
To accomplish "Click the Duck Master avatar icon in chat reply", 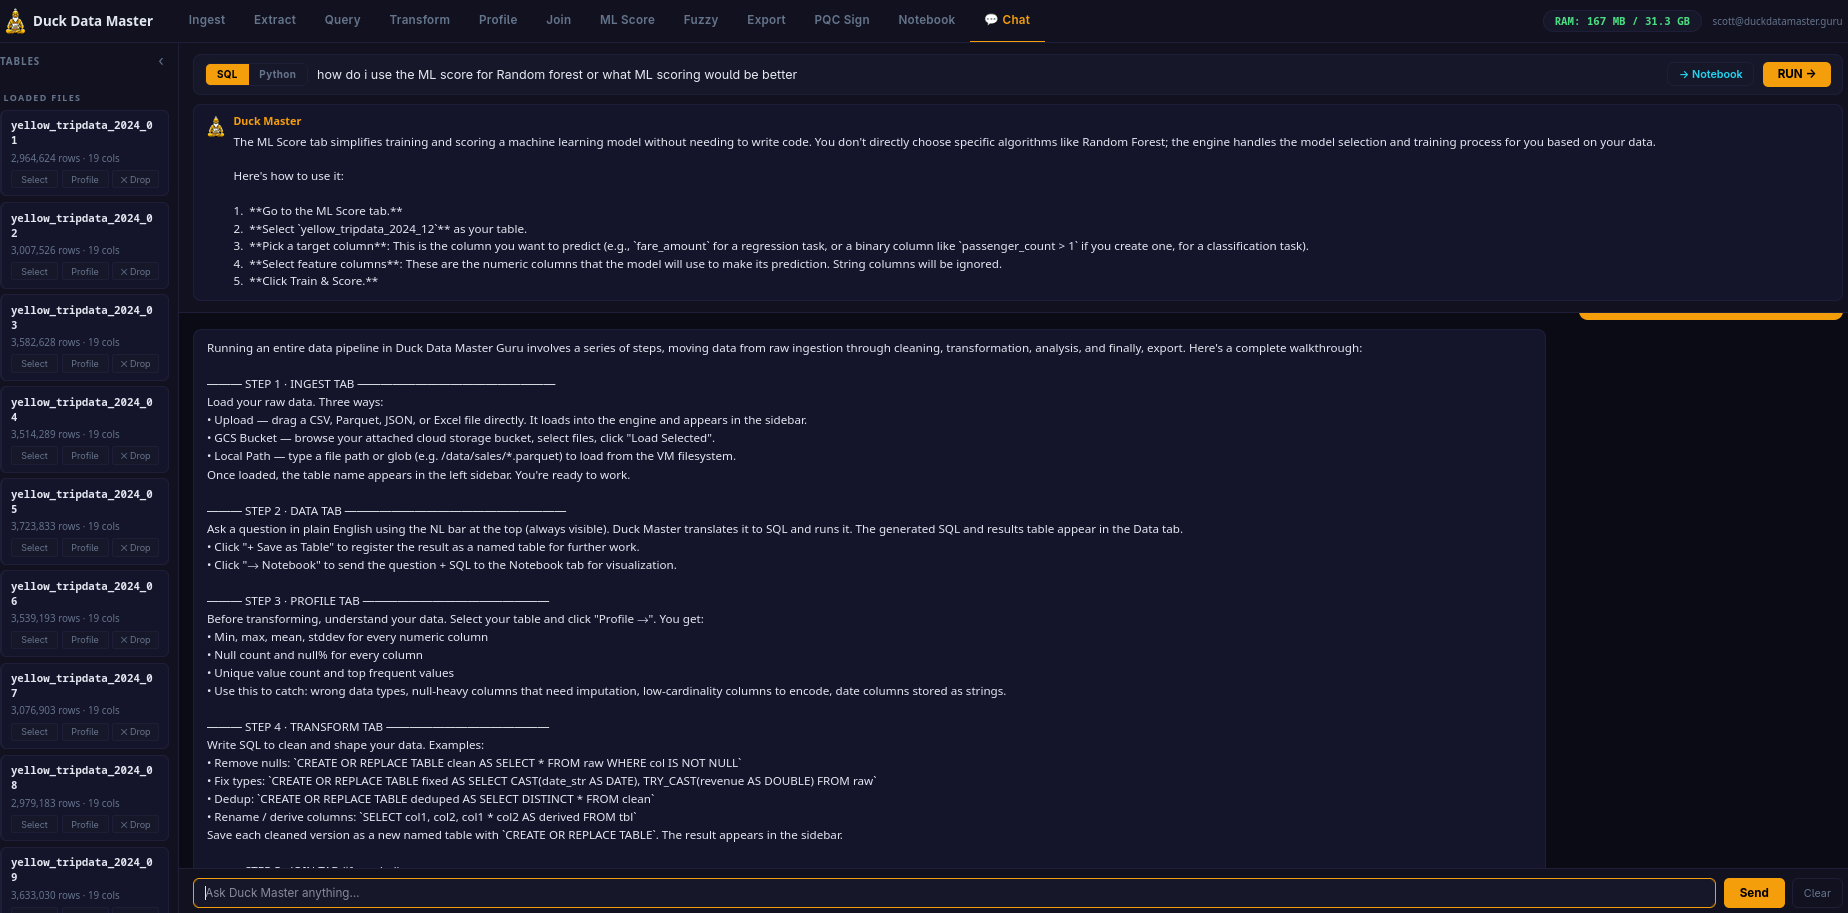I will coord(216,127).
